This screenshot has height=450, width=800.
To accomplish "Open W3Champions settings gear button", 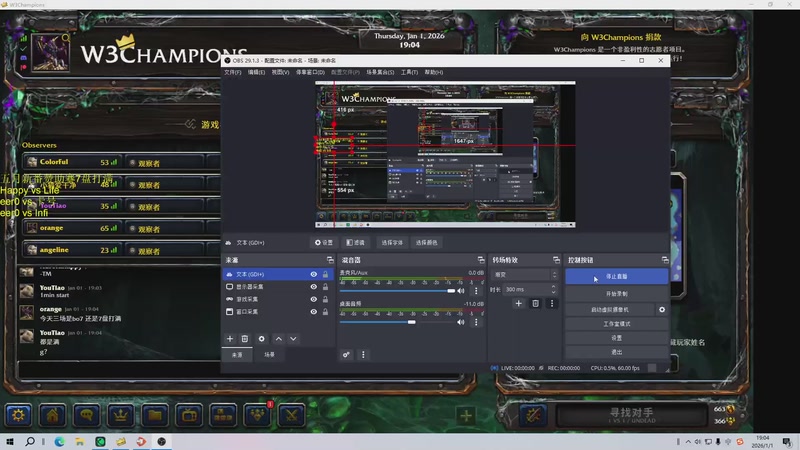I will pyautogui.click(x=18, y=415).
